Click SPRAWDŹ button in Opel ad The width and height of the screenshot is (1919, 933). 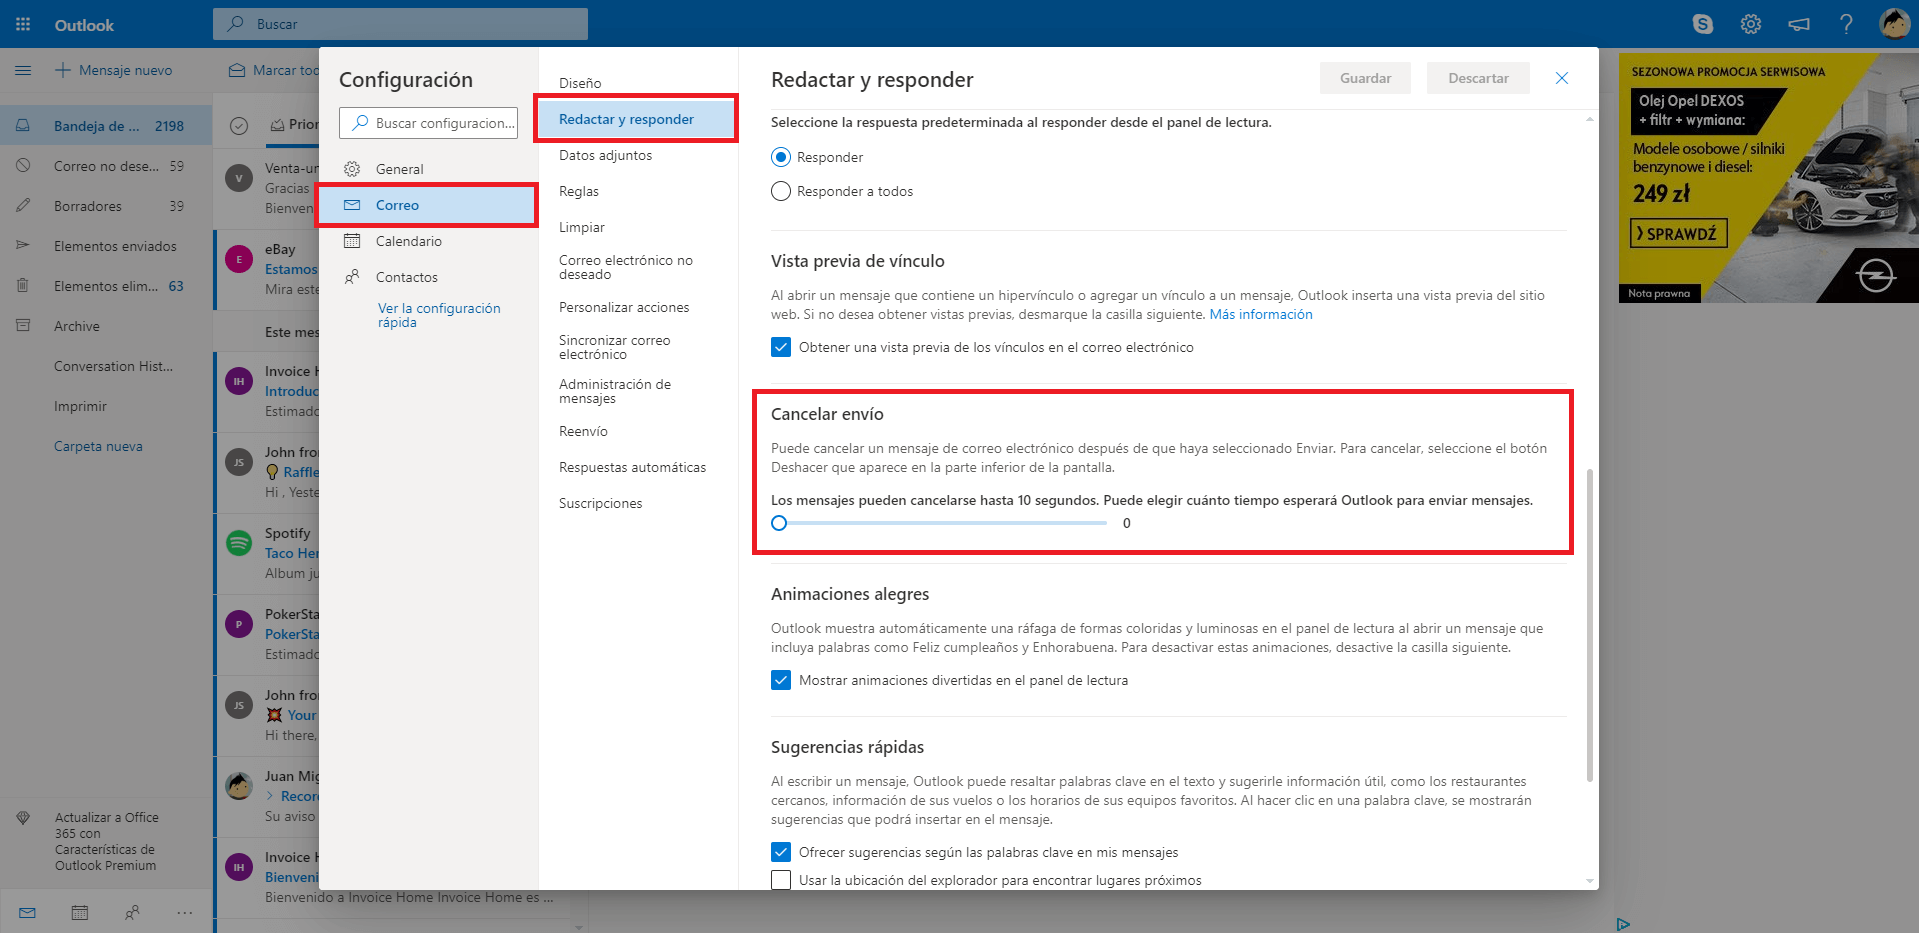(1679, 234)
